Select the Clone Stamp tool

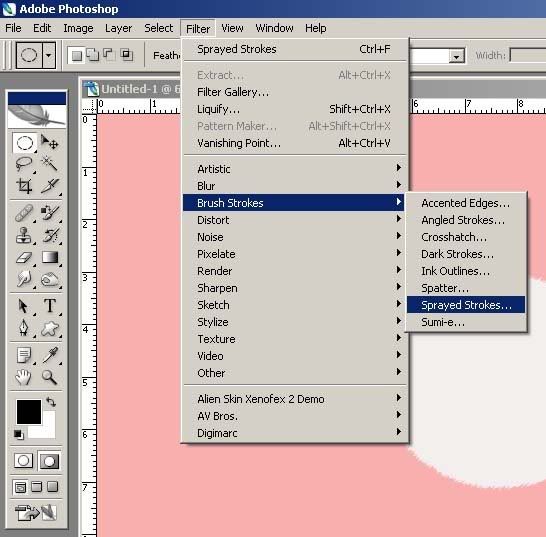[24, 235]
